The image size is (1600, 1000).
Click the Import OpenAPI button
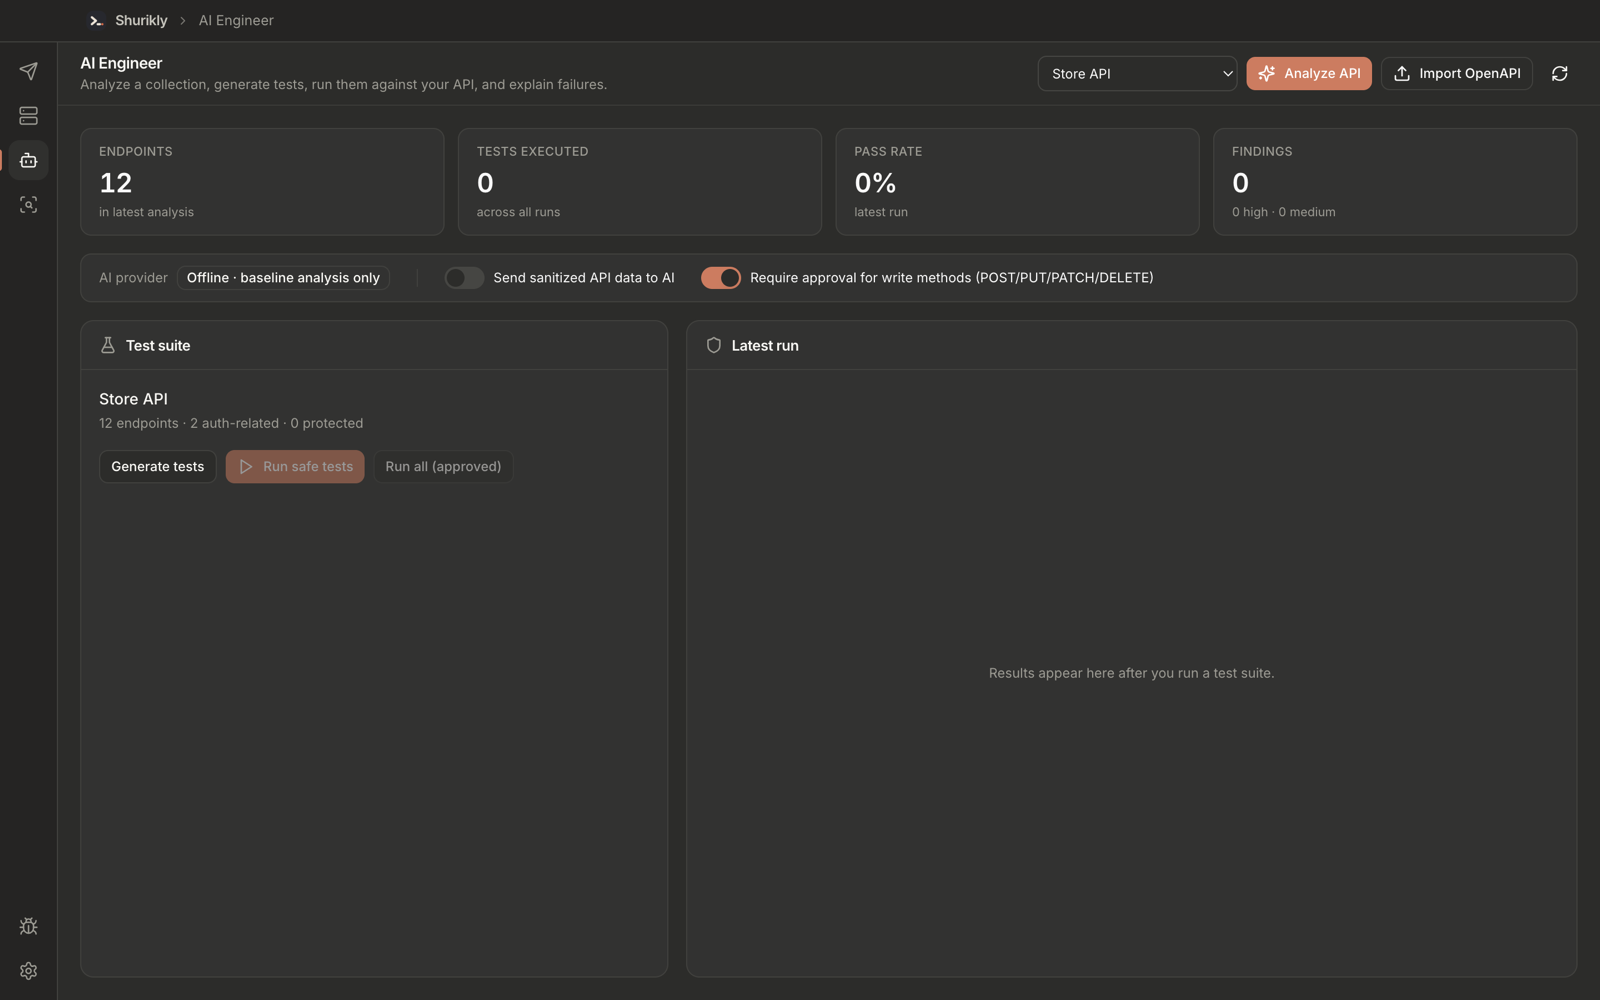coord(1456,73)
